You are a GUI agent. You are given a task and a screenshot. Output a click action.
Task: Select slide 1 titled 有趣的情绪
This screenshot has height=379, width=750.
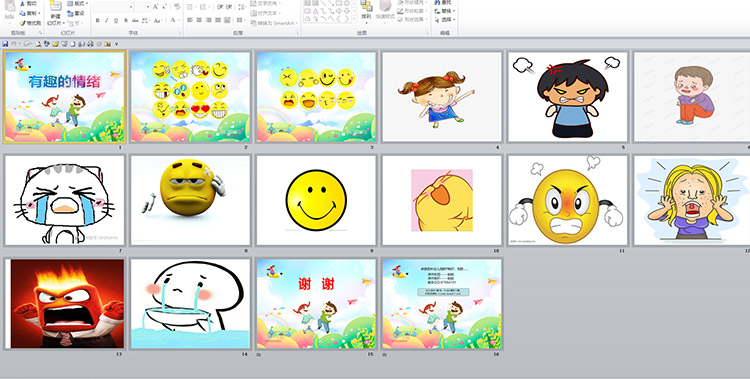coord(65,97)
